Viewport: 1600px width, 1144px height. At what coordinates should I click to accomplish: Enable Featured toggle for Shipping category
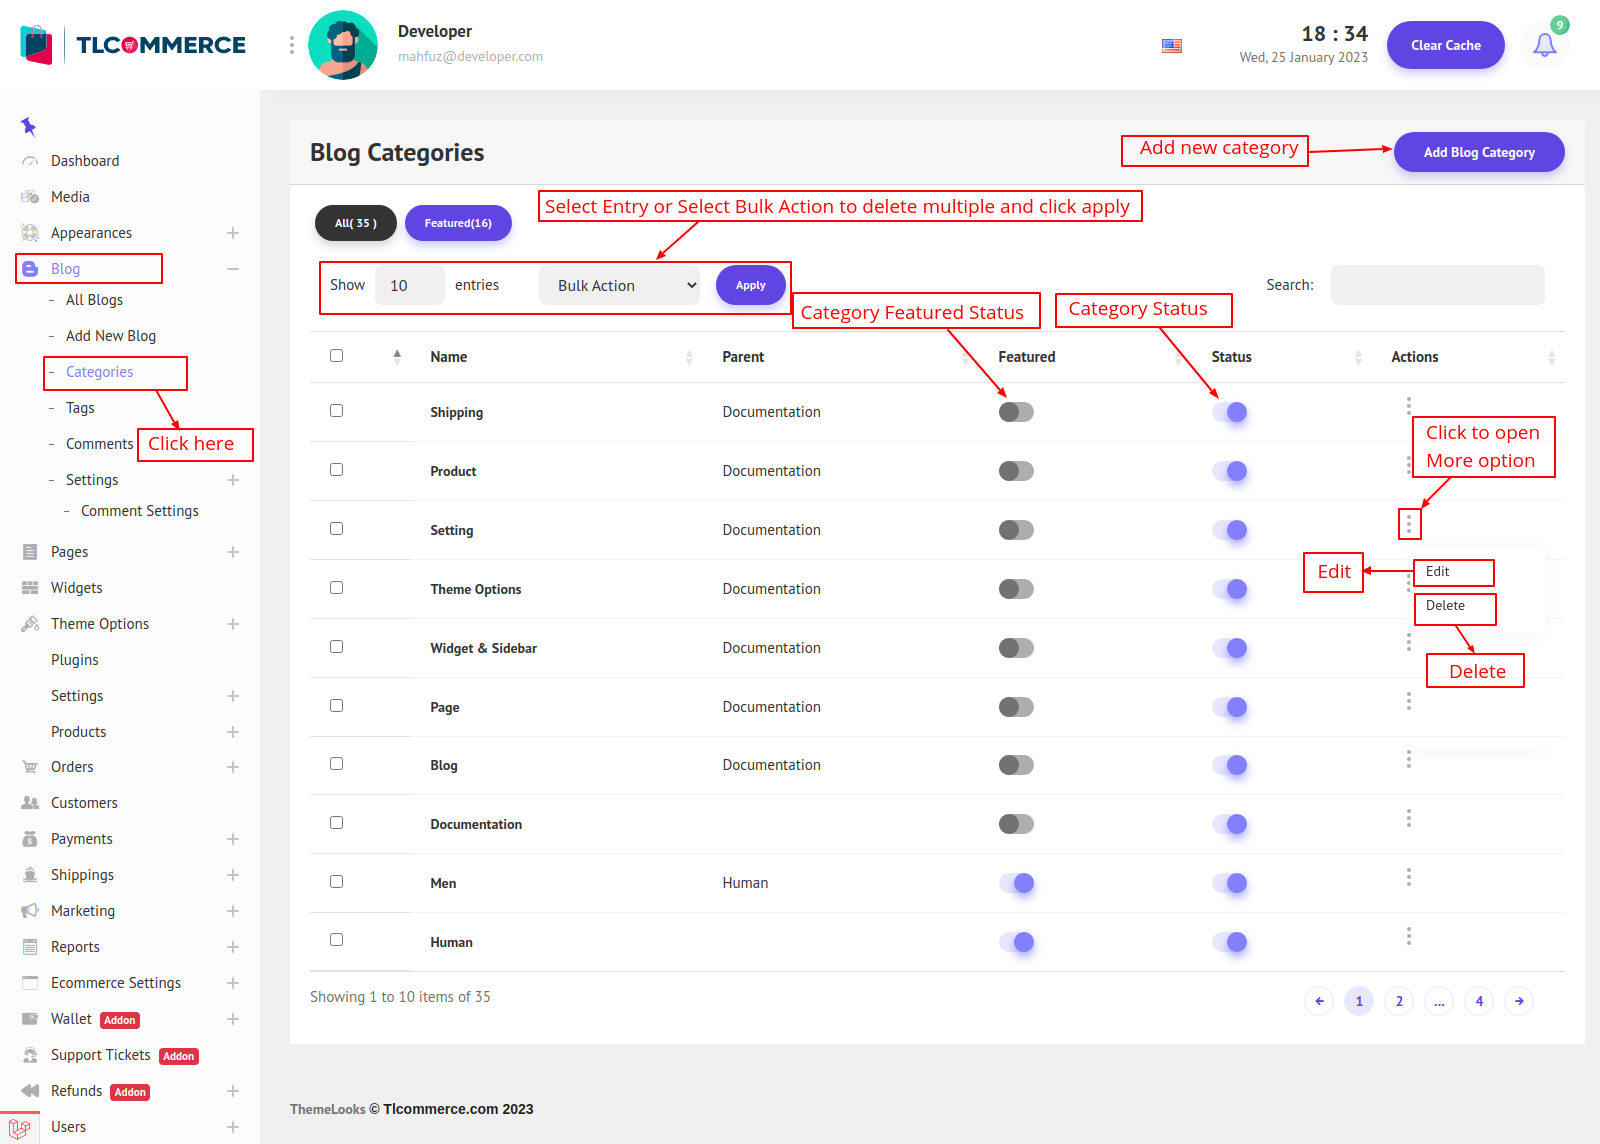pyautogui.click(x=1016, y=412)
